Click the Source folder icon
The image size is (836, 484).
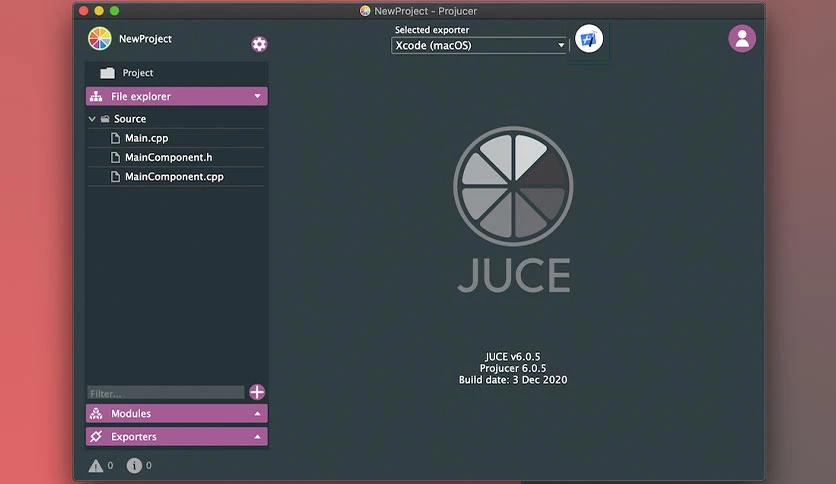105,119
